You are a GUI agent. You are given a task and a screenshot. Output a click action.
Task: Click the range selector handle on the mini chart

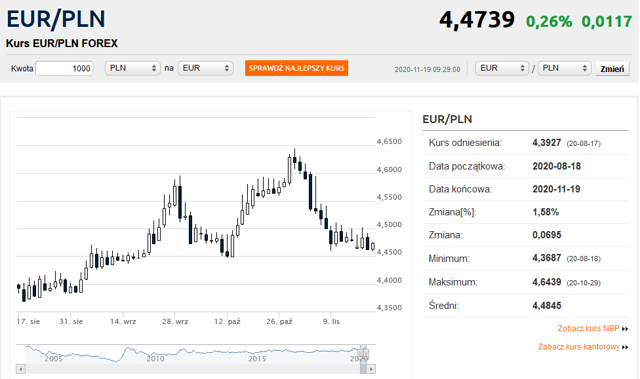(x=363, y=353)
